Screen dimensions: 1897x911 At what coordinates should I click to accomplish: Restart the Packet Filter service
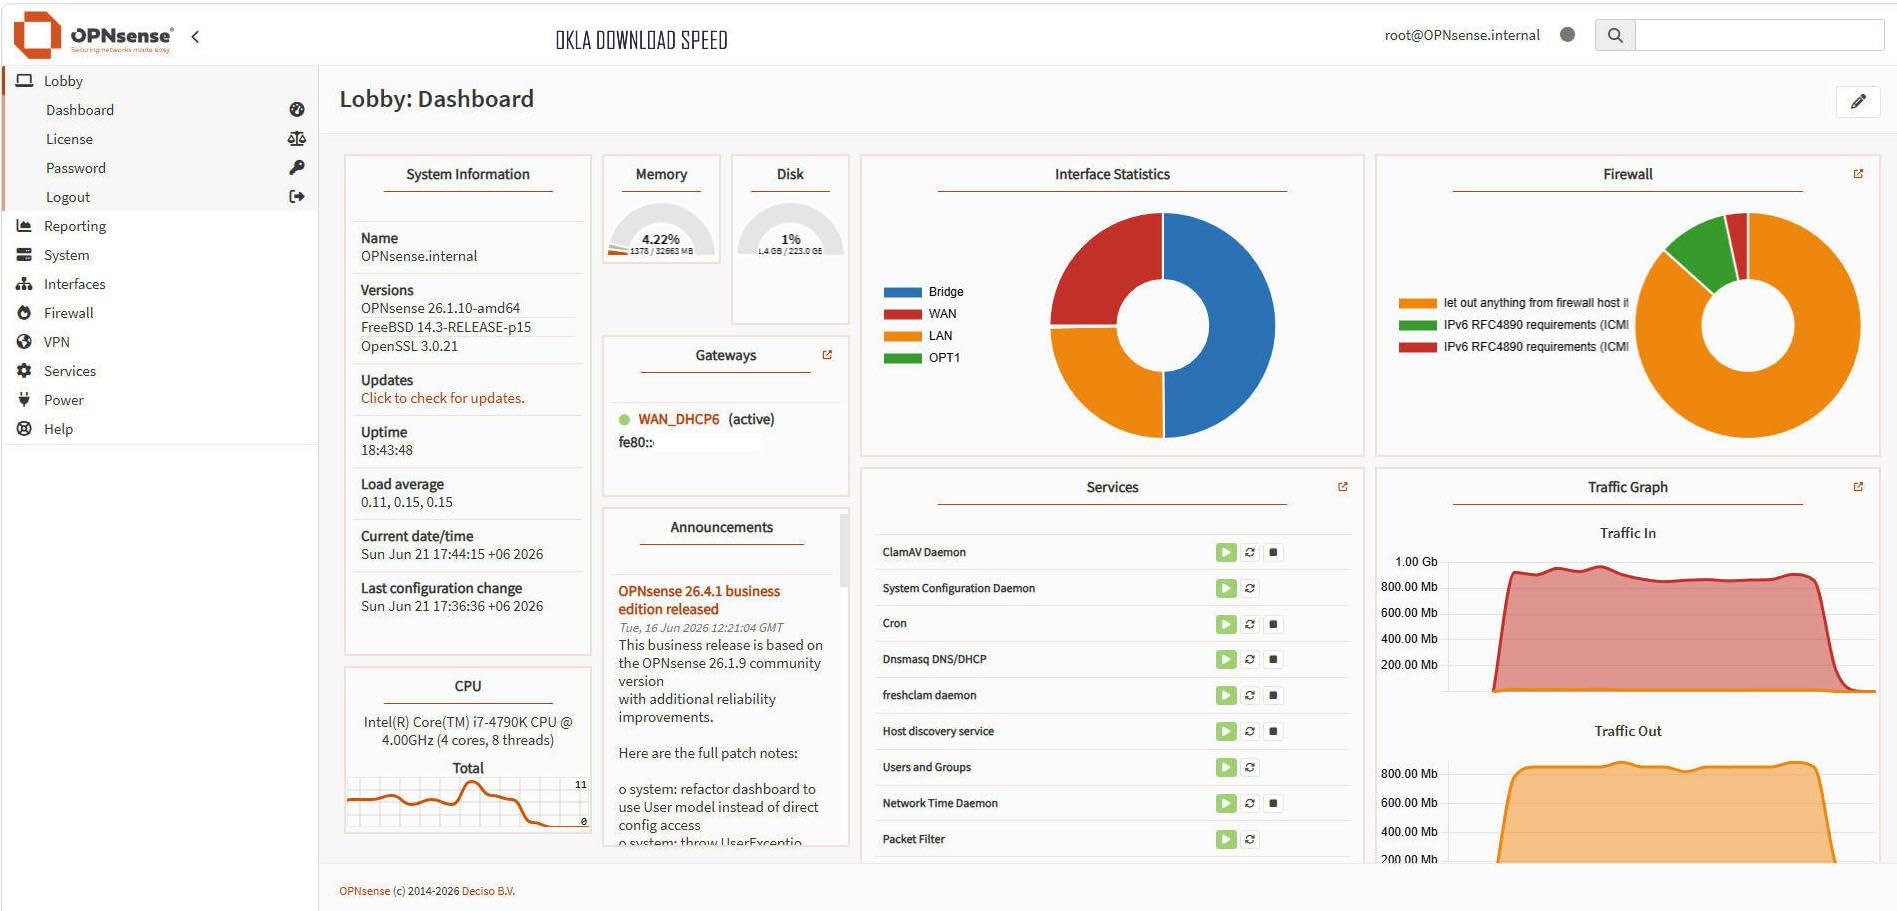click(x=1250, y=839)
